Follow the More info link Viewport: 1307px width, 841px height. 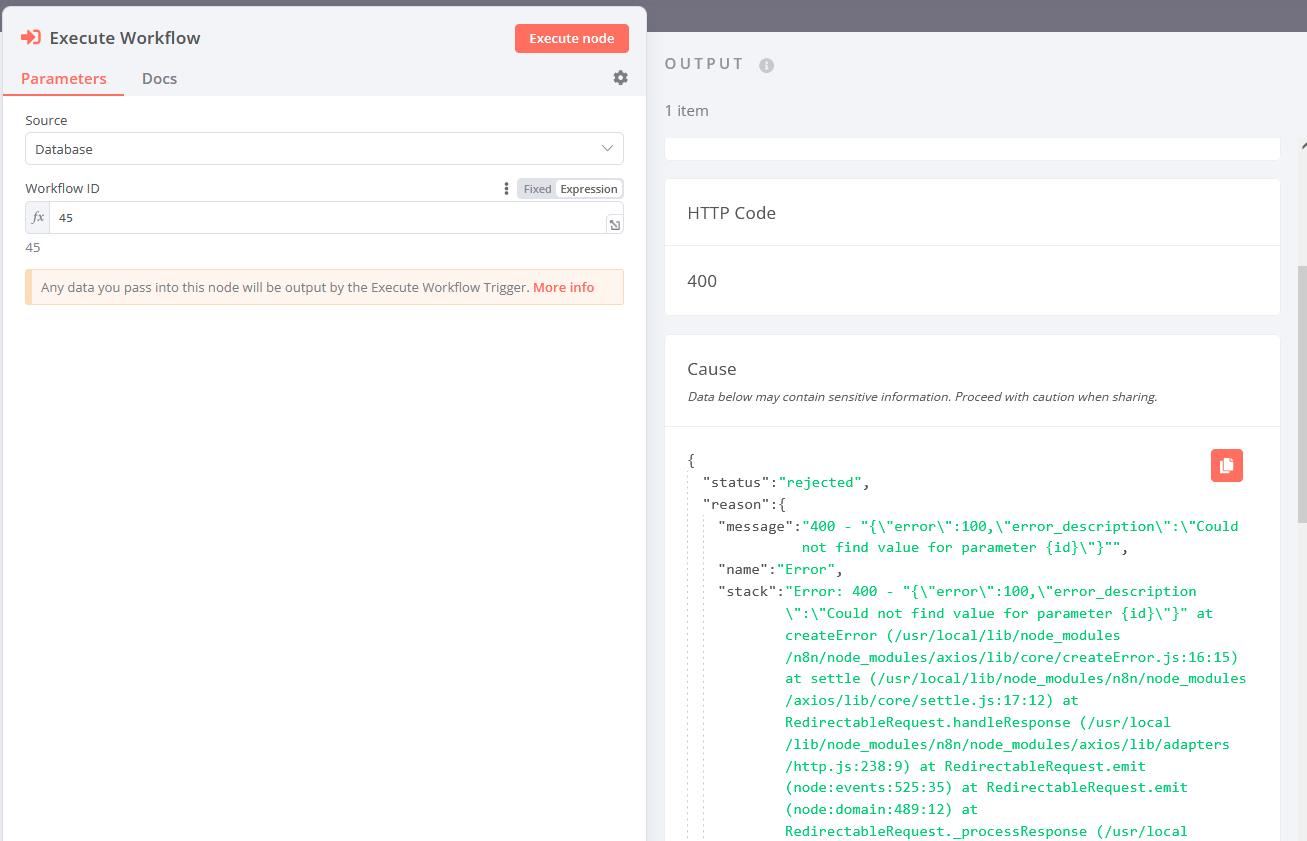pos(563,288)
